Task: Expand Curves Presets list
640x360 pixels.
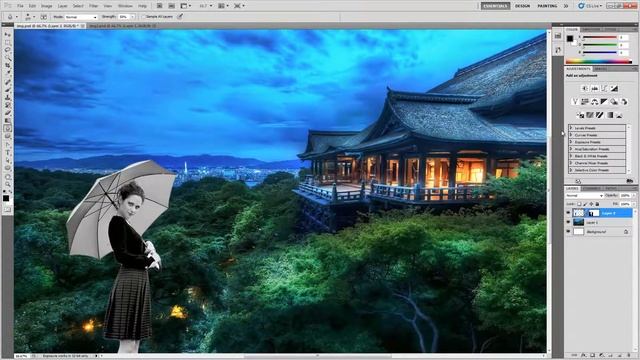Action: tap(571, 135)
